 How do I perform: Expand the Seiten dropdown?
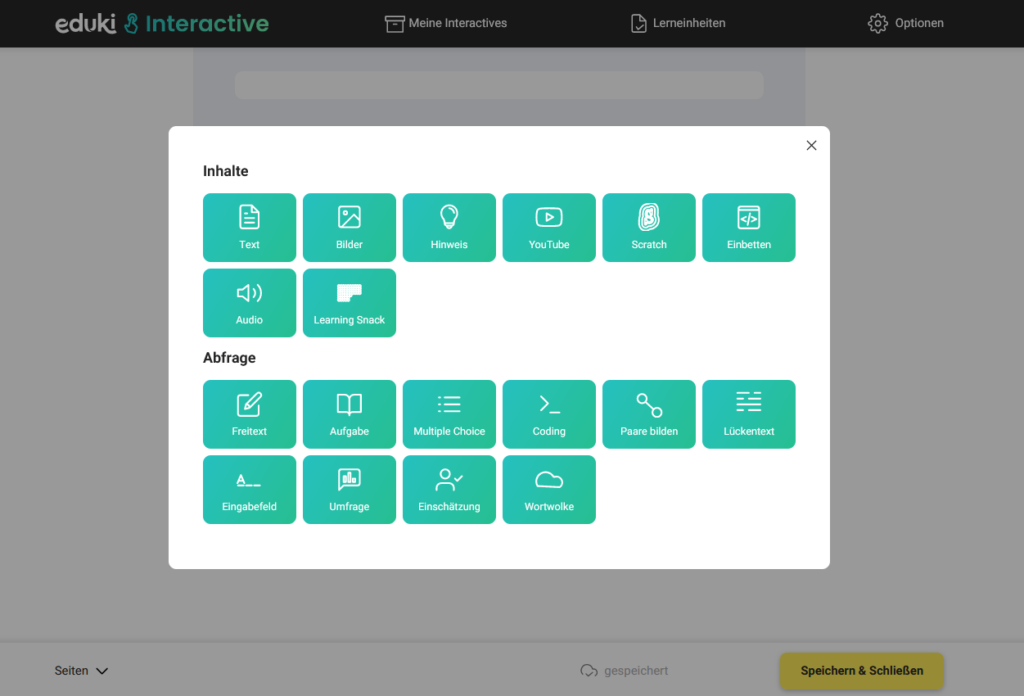coord(81,671)
